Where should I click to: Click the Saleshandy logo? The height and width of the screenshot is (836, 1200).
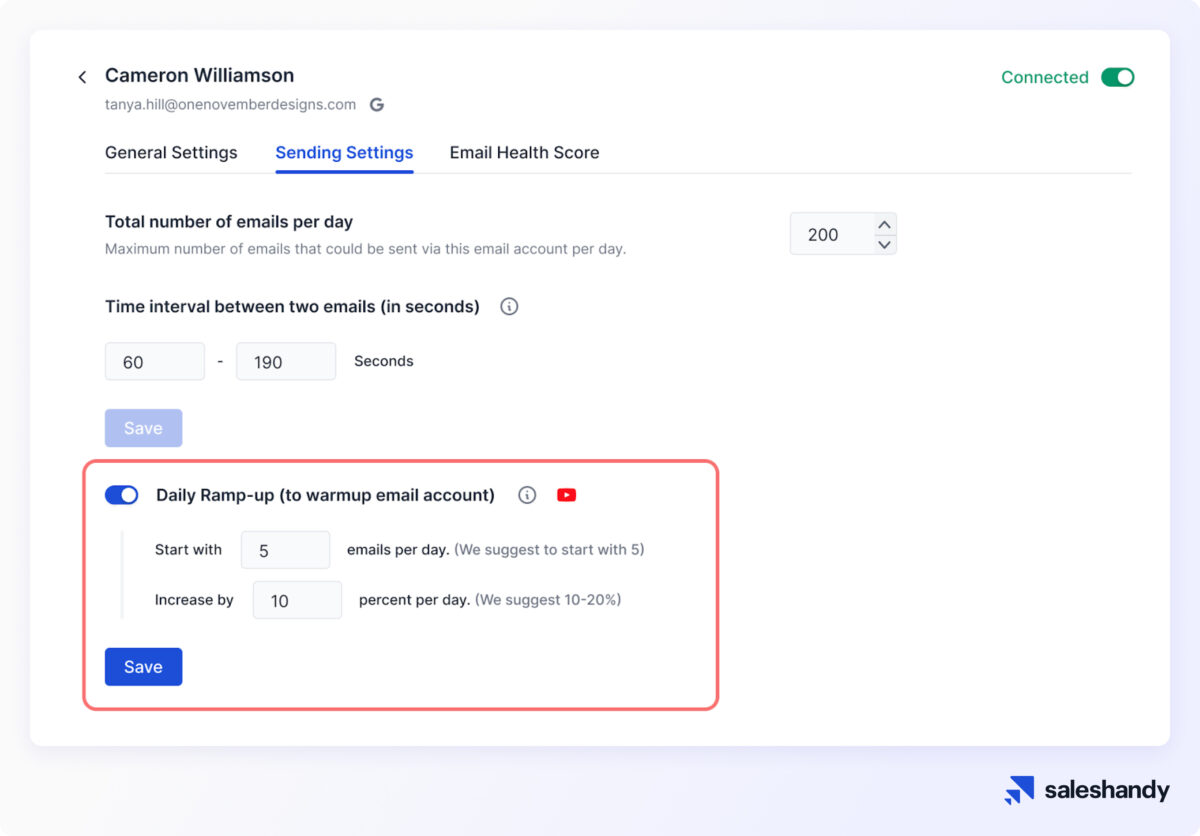[x=1087, y=790]
